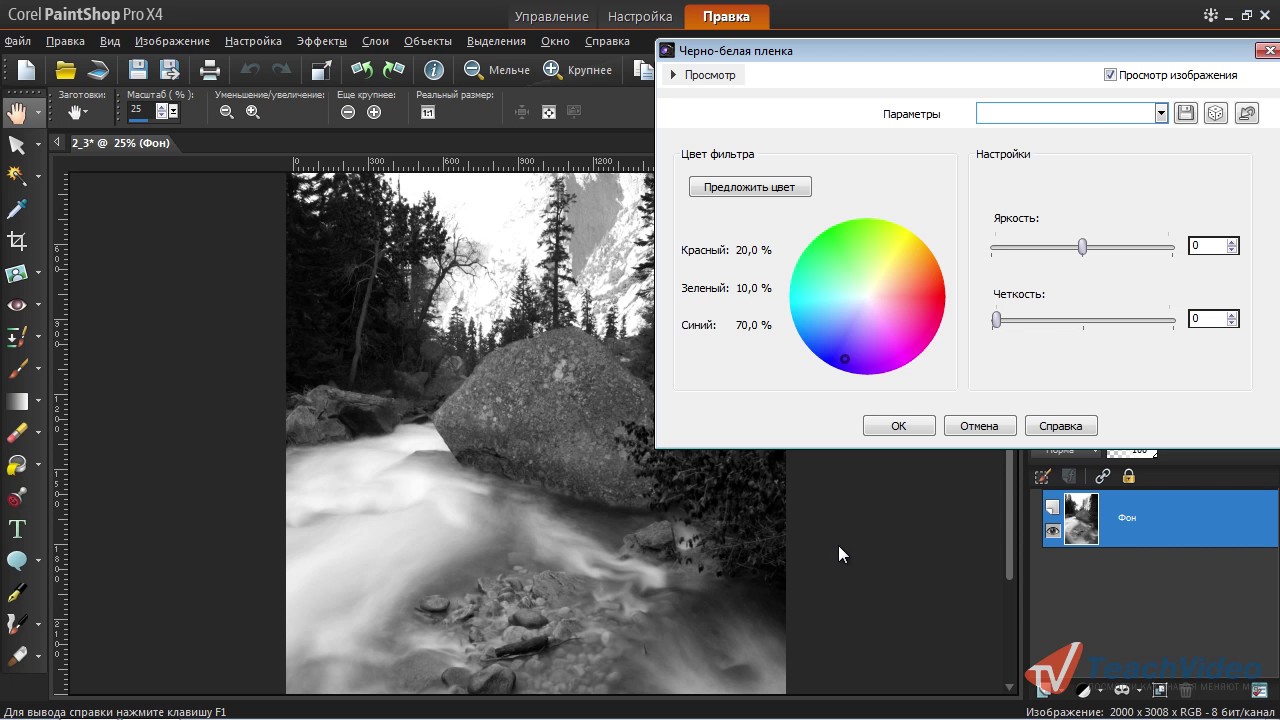Image resolution: width=1280 pixels, height=720 pixels.
Task: Confirm the dialog with OK
Action: [x=899, y=426]
